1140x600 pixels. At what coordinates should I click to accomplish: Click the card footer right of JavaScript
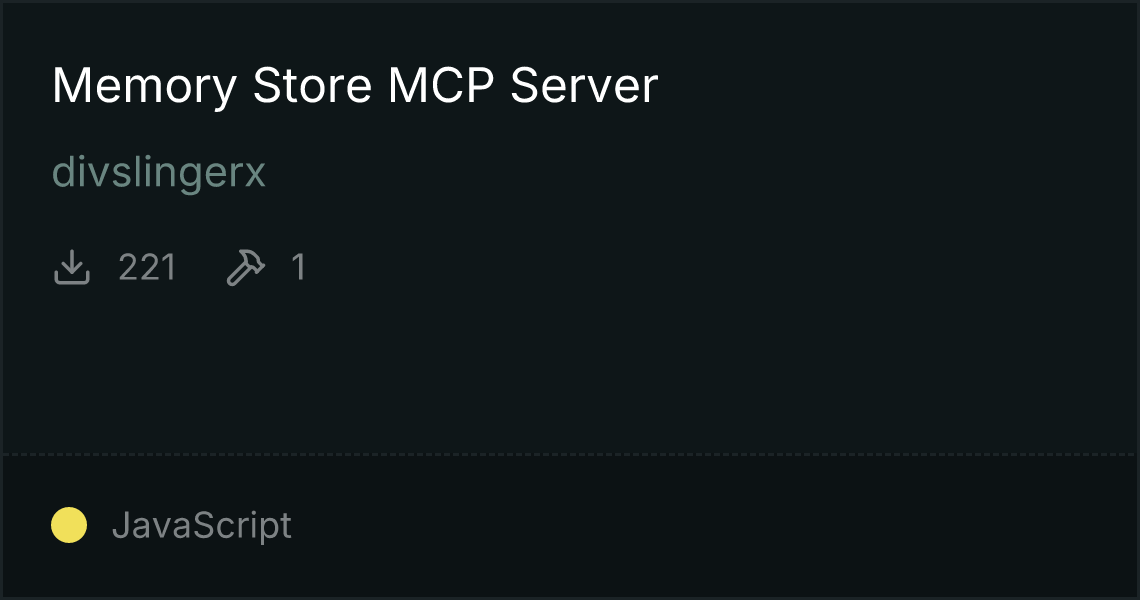point(712,525)
